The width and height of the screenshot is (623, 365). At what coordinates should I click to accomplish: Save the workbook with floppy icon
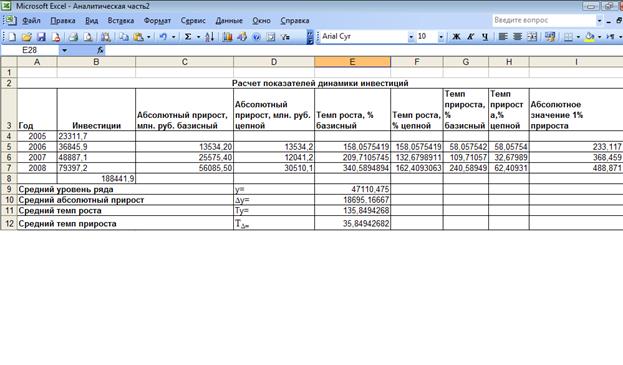(41, 37)
